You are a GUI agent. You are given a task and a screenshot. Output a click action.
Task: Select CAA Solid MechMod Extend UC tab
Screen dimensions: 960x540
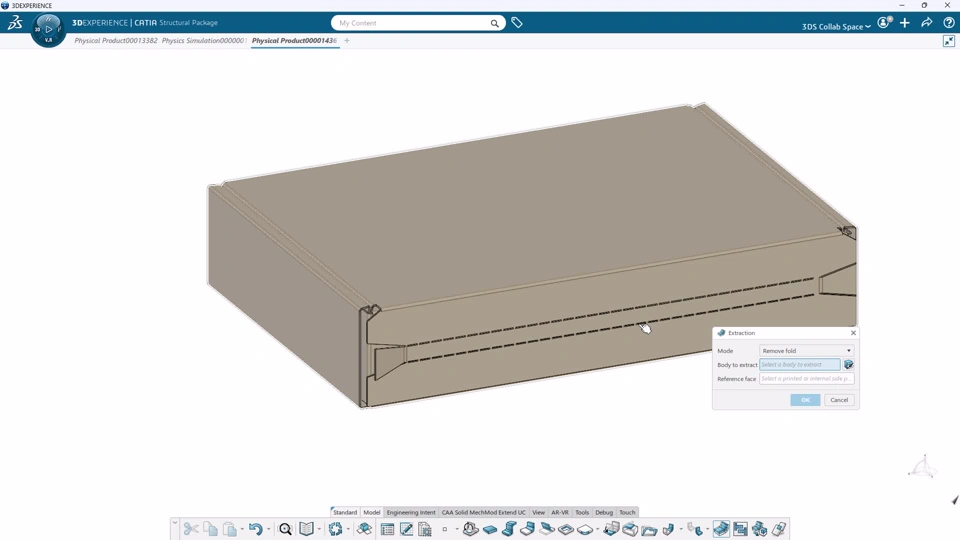pyautogui.click(x=484, y=512)
